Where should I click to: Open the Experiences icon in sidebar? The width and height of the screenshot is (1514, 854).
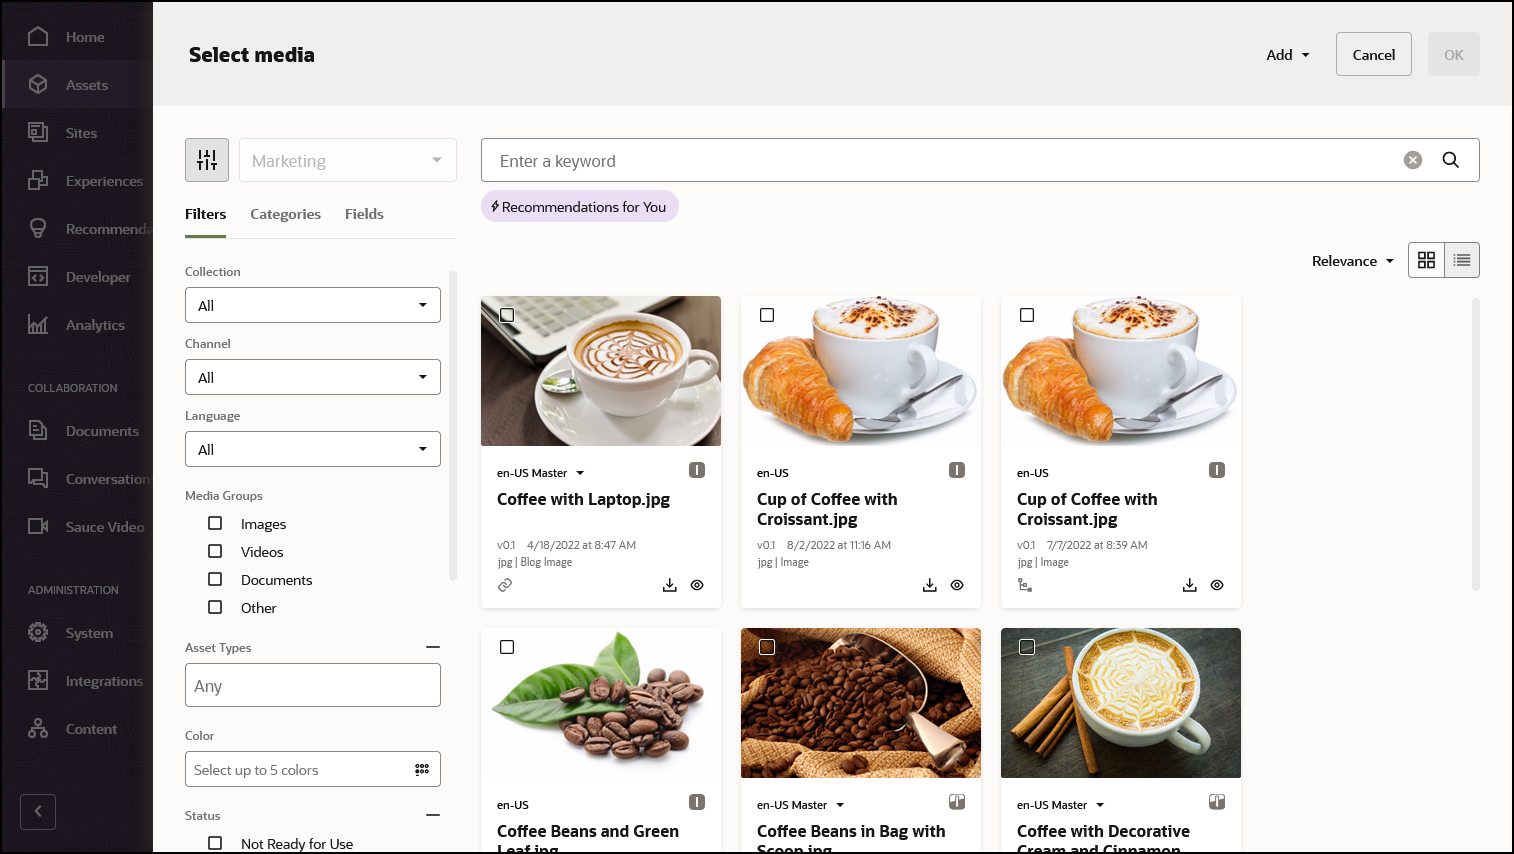38,180
